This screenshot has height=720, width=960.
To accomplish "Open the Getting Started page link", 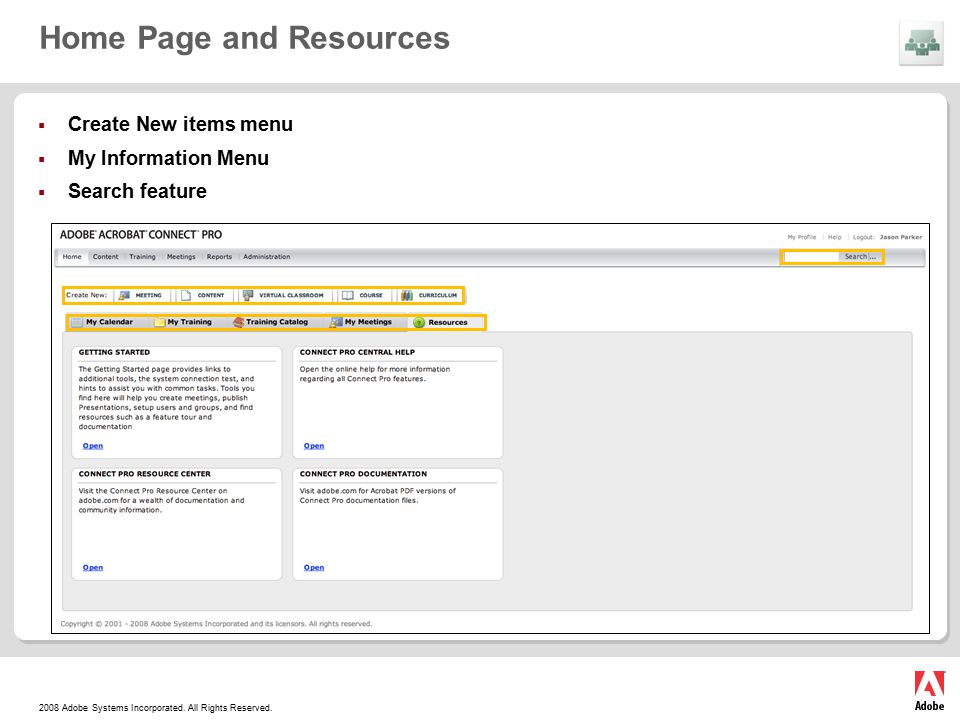I will point(93,446).
